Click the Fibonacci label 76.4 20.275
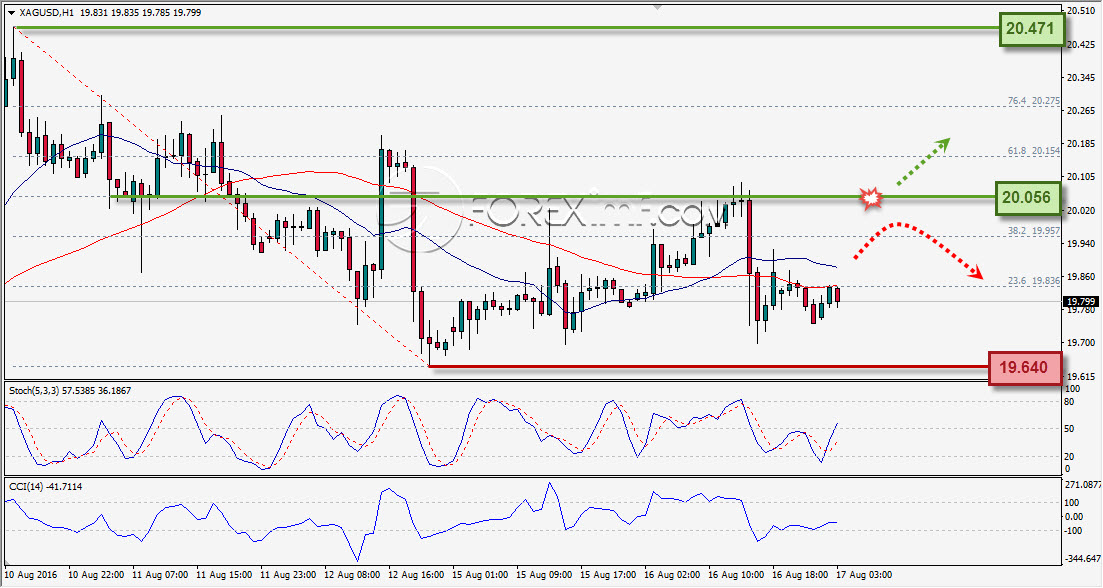Screen dimensions: 1103x588 (1033, 101)
